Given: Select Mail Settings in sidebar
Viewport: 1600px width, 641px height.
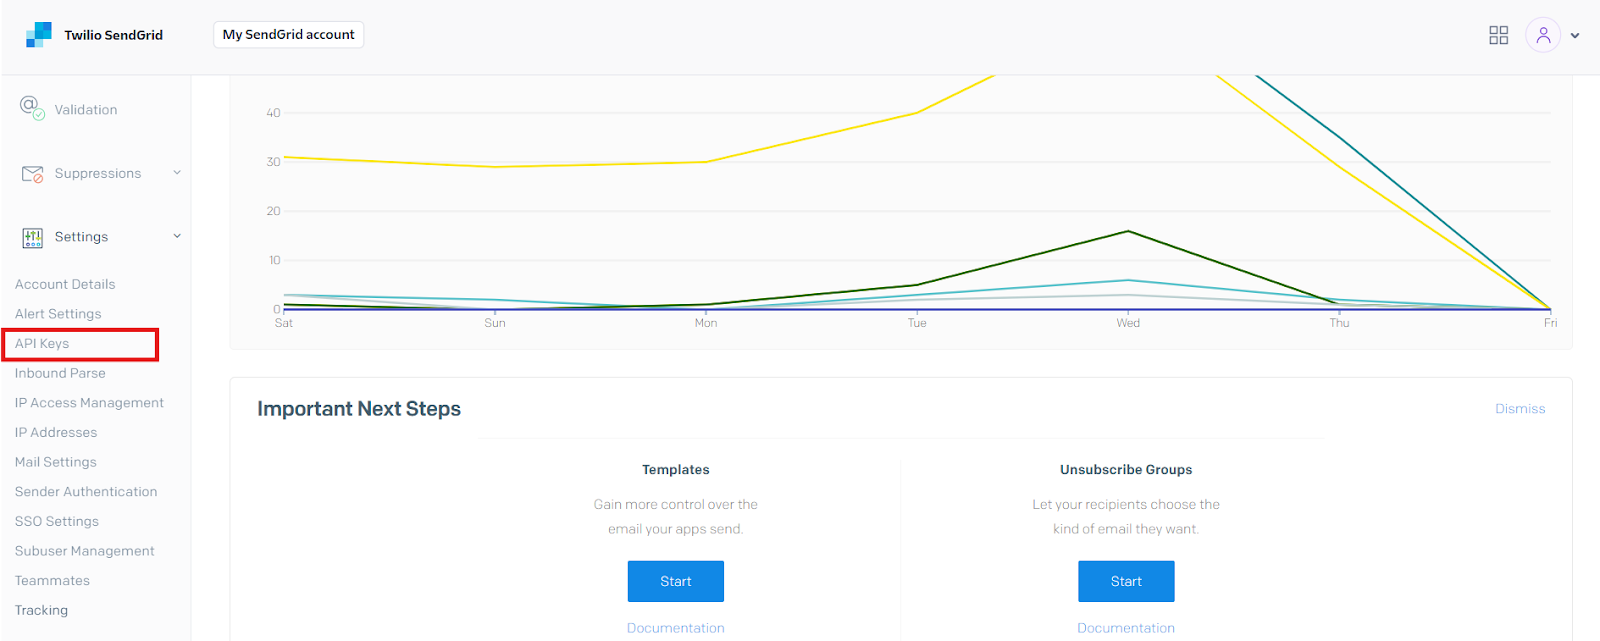Looking at the screenshot, I should coord(56,462).
